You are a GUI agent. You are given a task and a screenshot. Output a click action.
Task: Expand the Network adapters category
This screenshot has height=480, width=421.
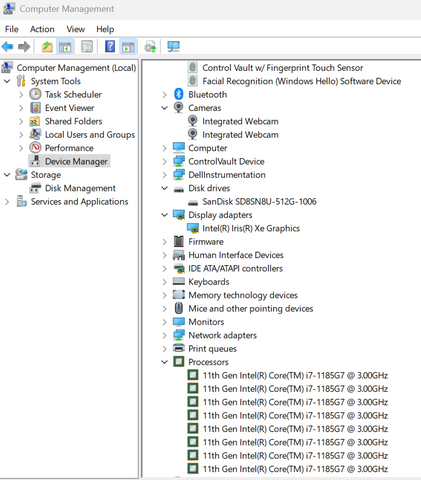(x=164, y=335)
